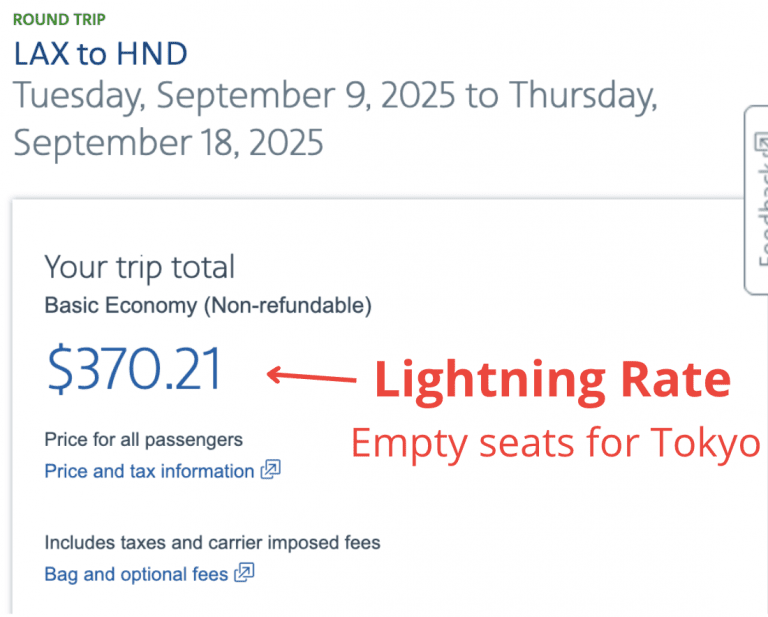
Task: Click external-link icon beside Price and tax information
Action: click(270, 470)
